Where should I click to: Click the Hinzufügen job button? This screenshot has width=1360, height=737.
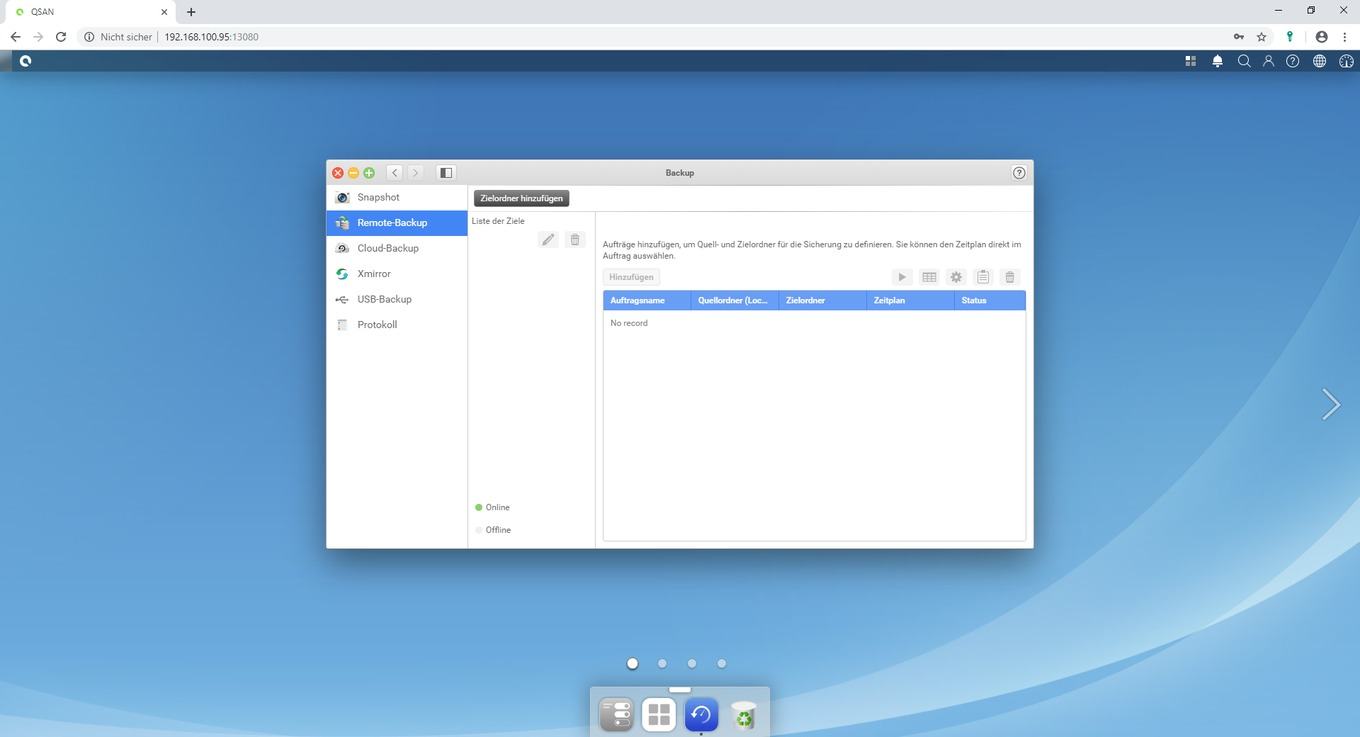[x=631, y=277]
